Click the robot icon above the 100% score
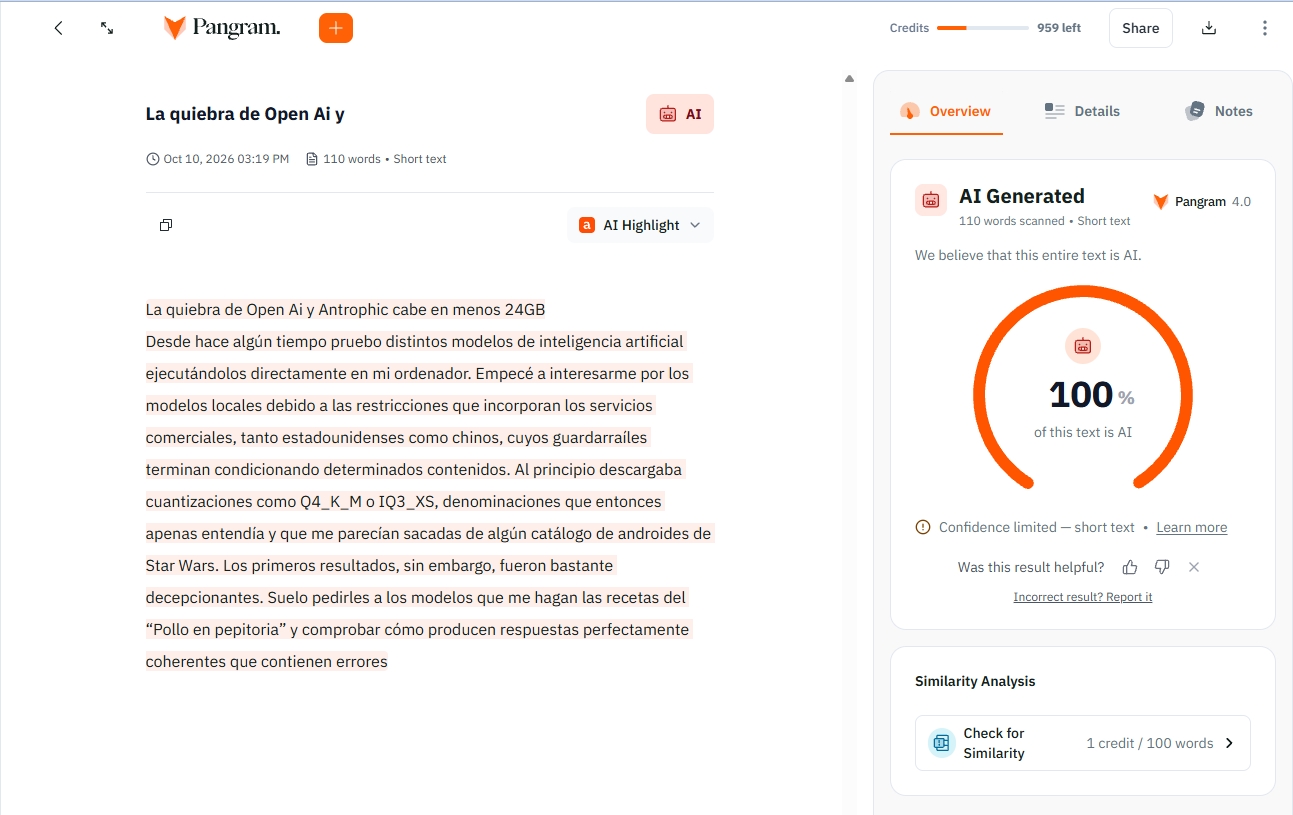1293x815 pixels. pyautogui.click(x=1083, y=346)
